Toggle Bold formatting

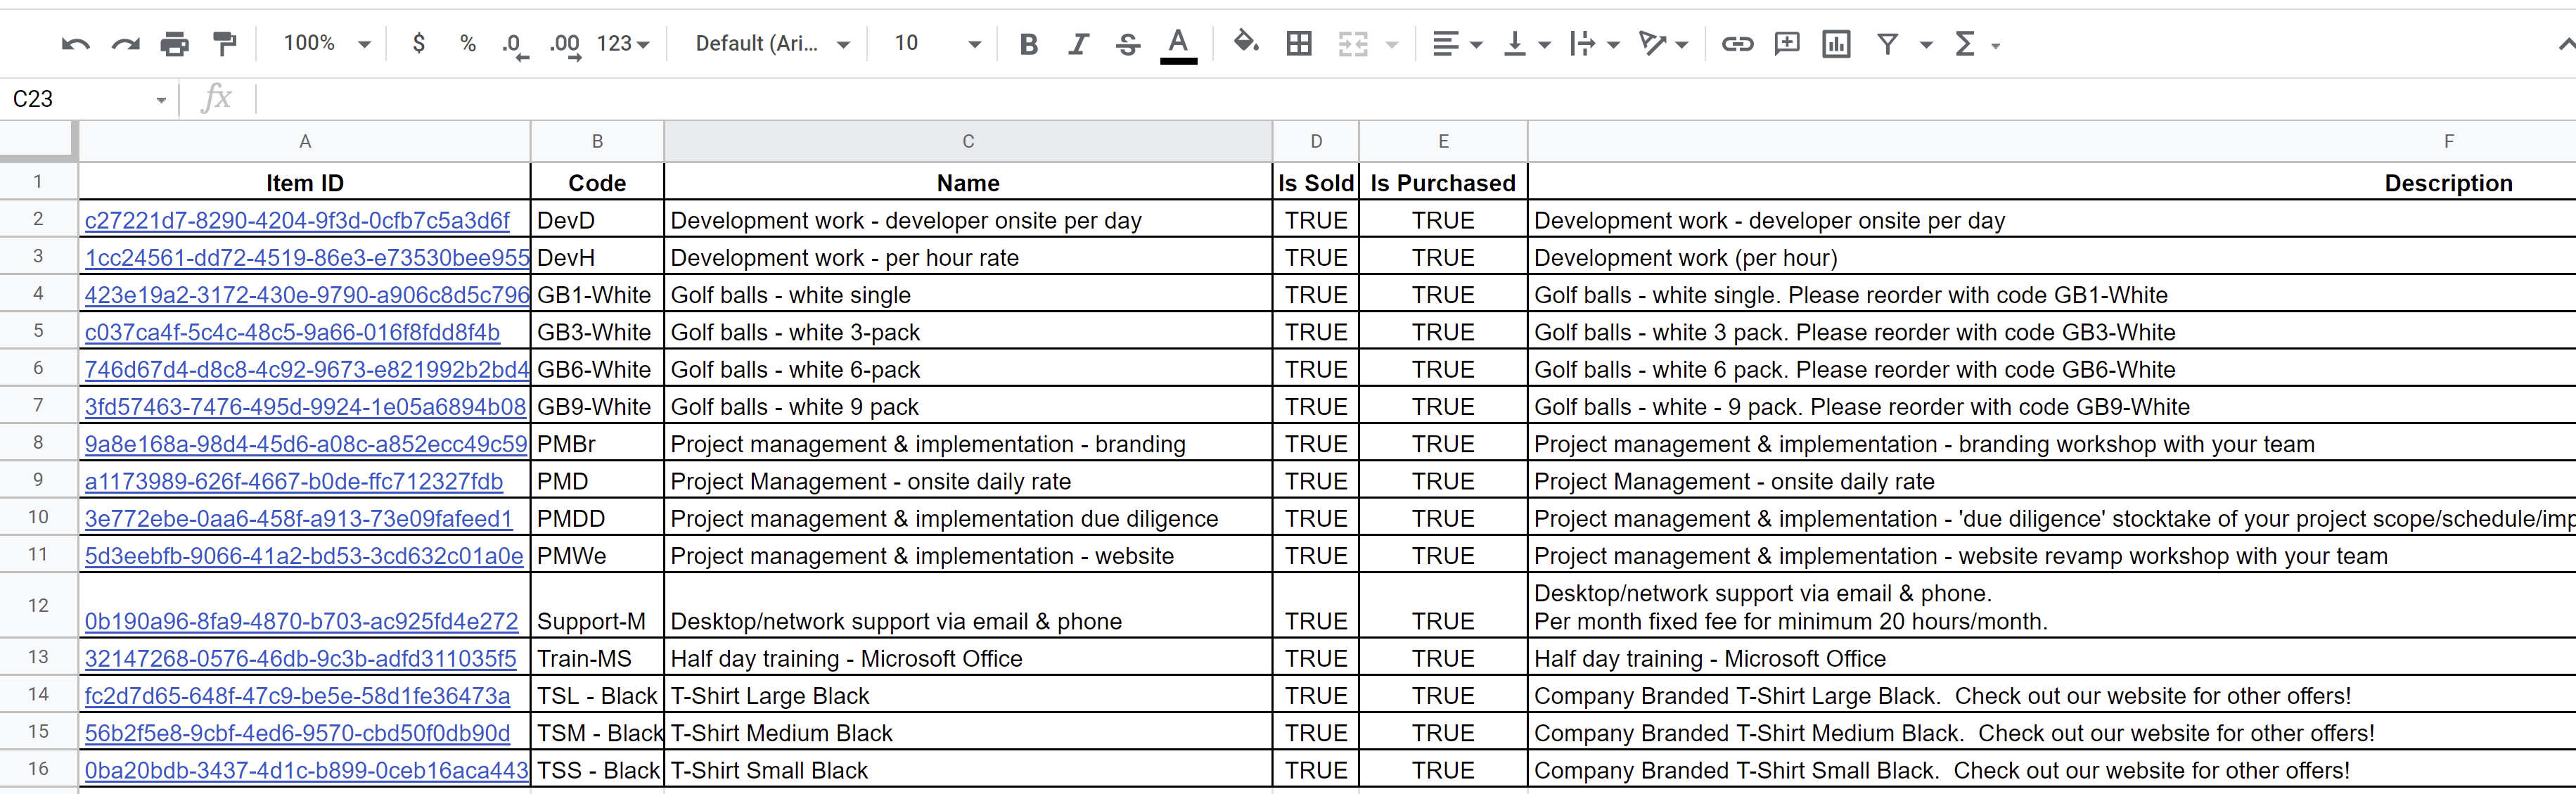[x=1028, y=44]
